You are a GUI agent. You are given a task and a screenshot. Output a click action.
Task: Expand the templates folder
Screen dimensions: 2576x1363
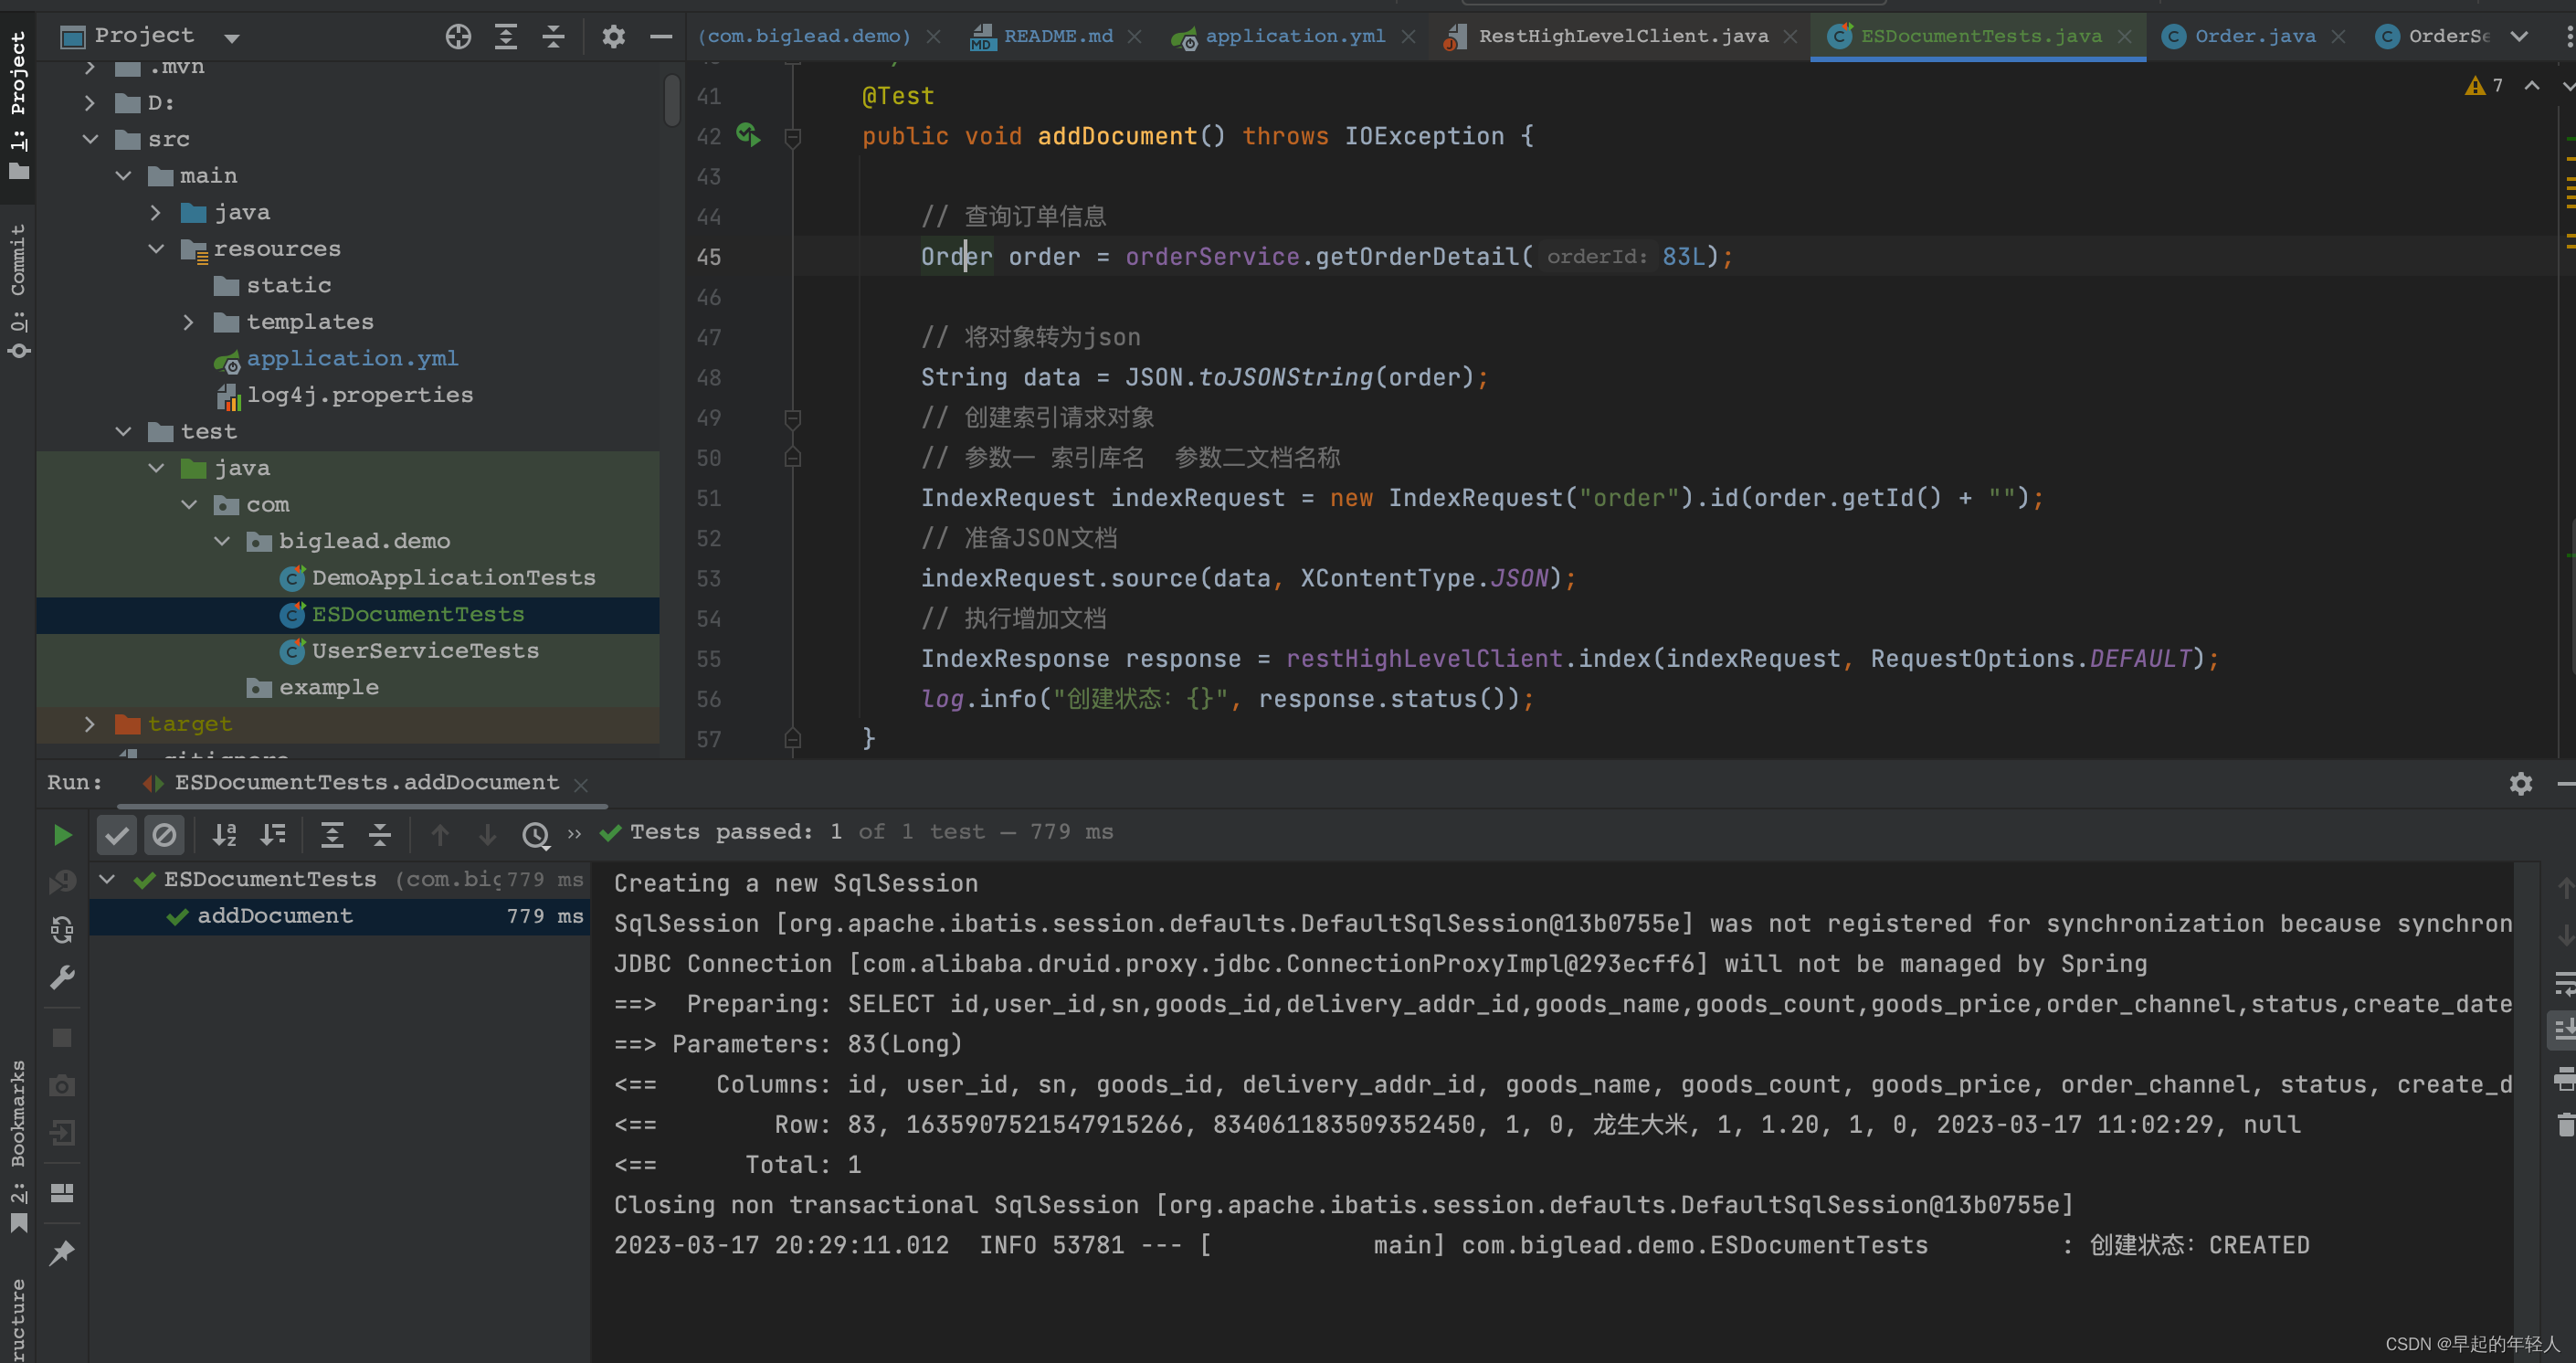pos(188,322)
